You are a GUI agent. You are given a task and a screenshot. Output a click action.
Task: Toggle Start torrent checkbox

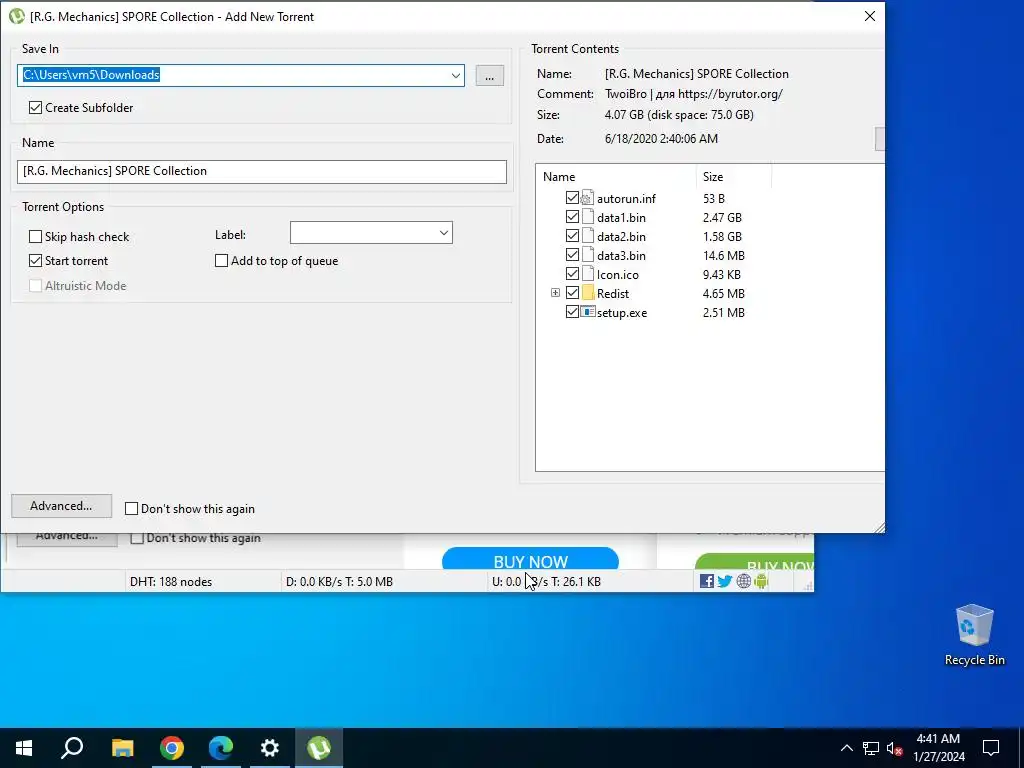point(35,261)
